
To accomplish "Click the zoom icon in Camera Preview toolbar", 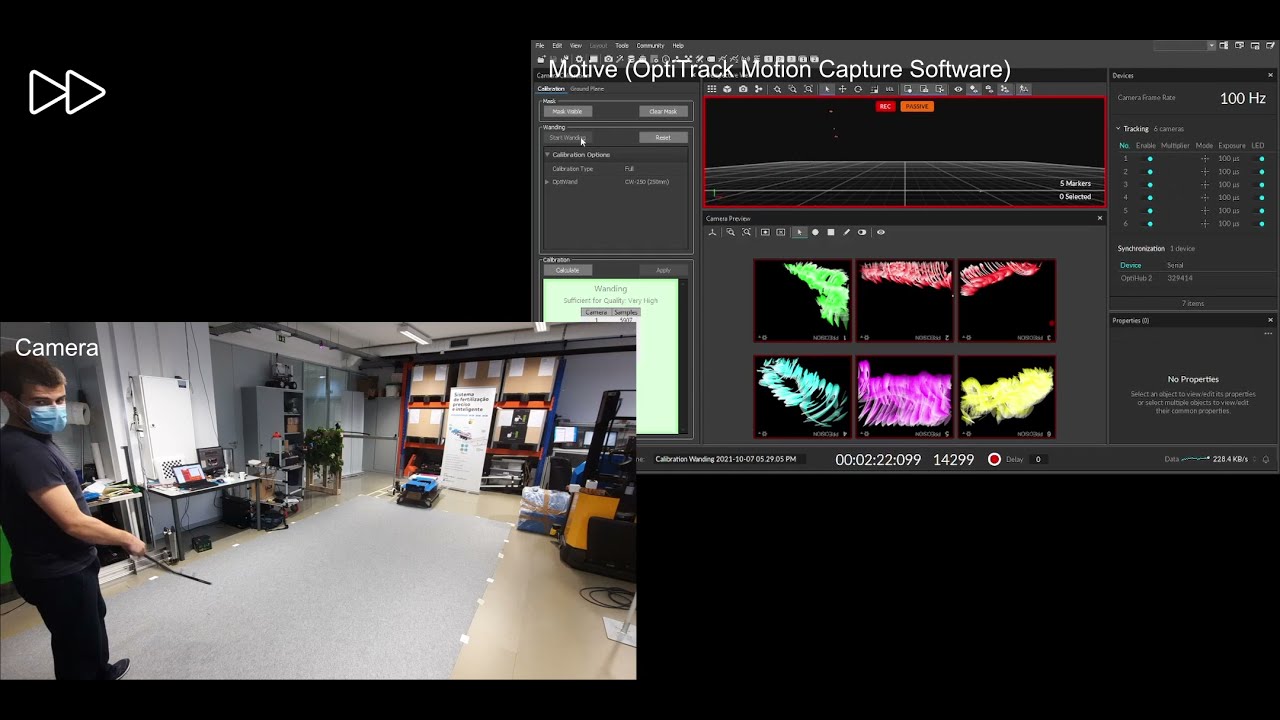I will tap(730, 232).
